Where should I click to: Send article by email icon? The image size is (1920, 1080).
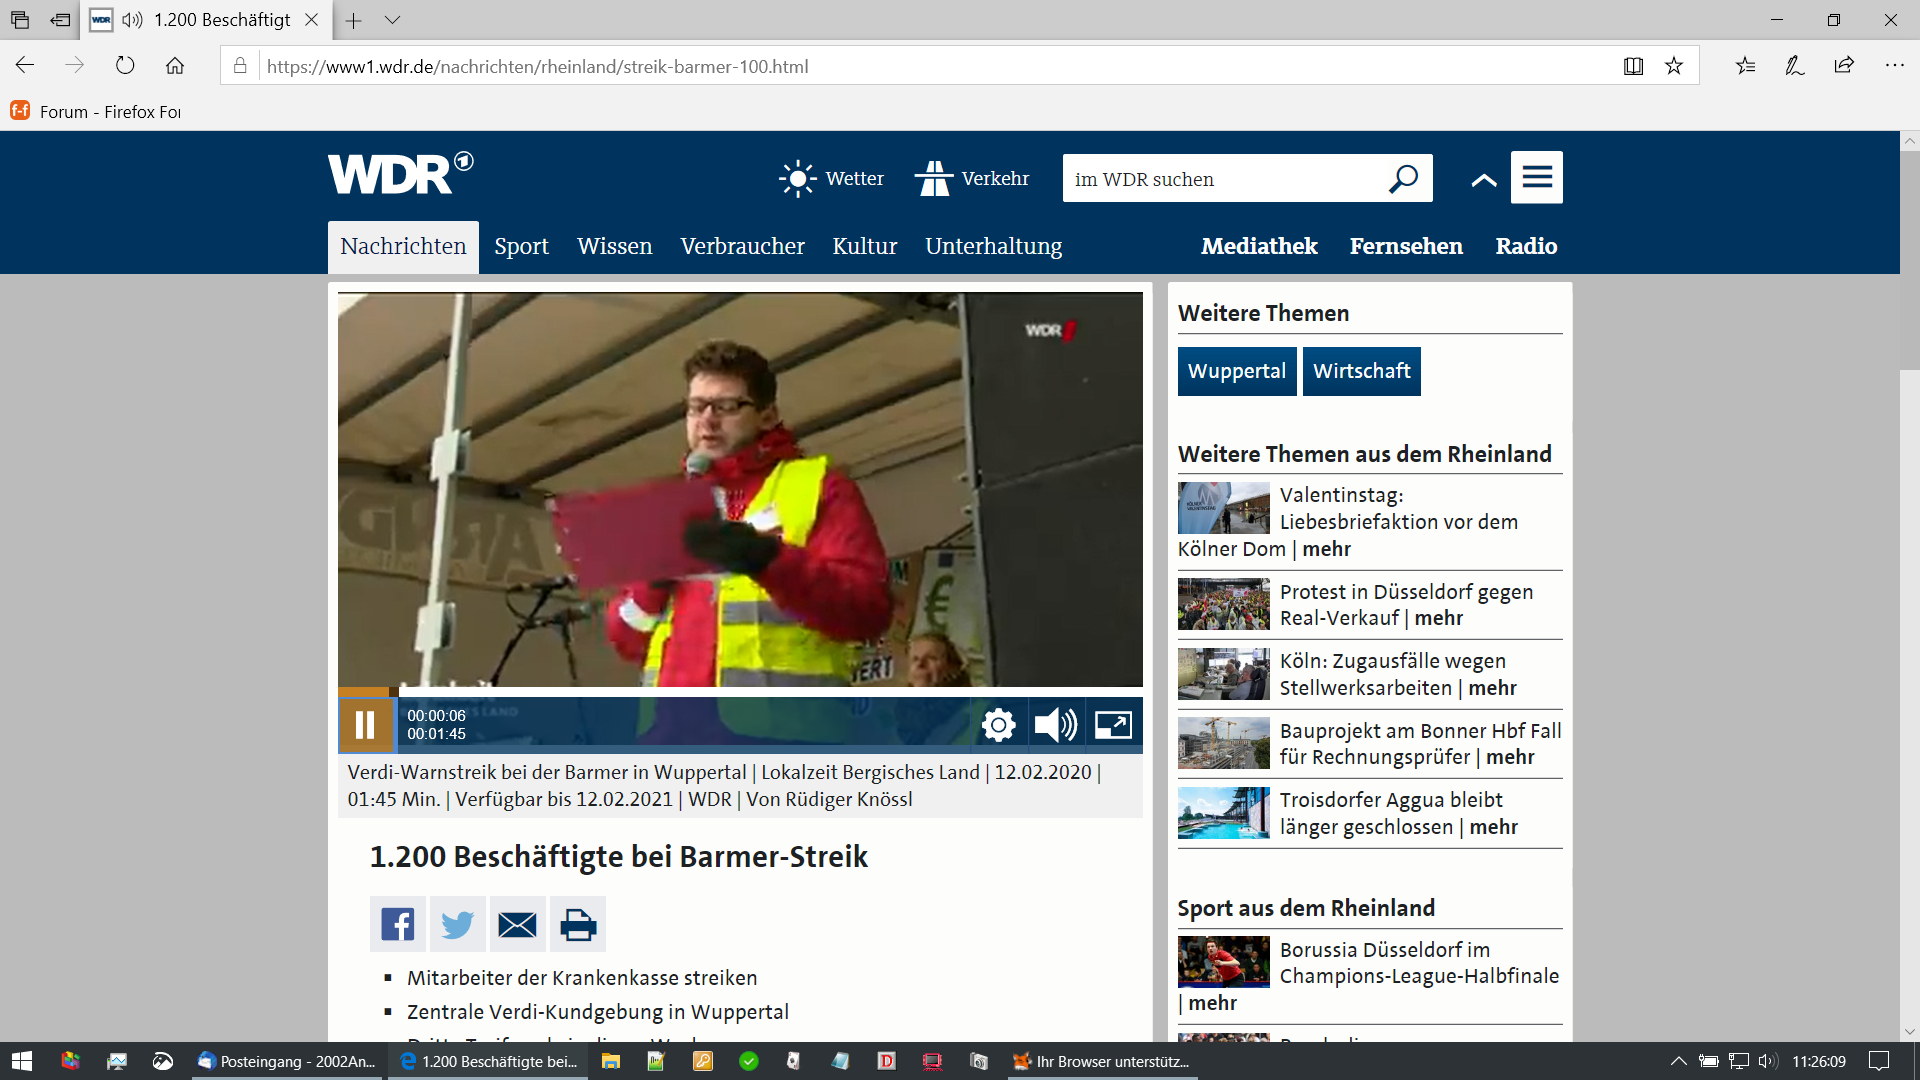pyautogui.click(x=517, y=924)
